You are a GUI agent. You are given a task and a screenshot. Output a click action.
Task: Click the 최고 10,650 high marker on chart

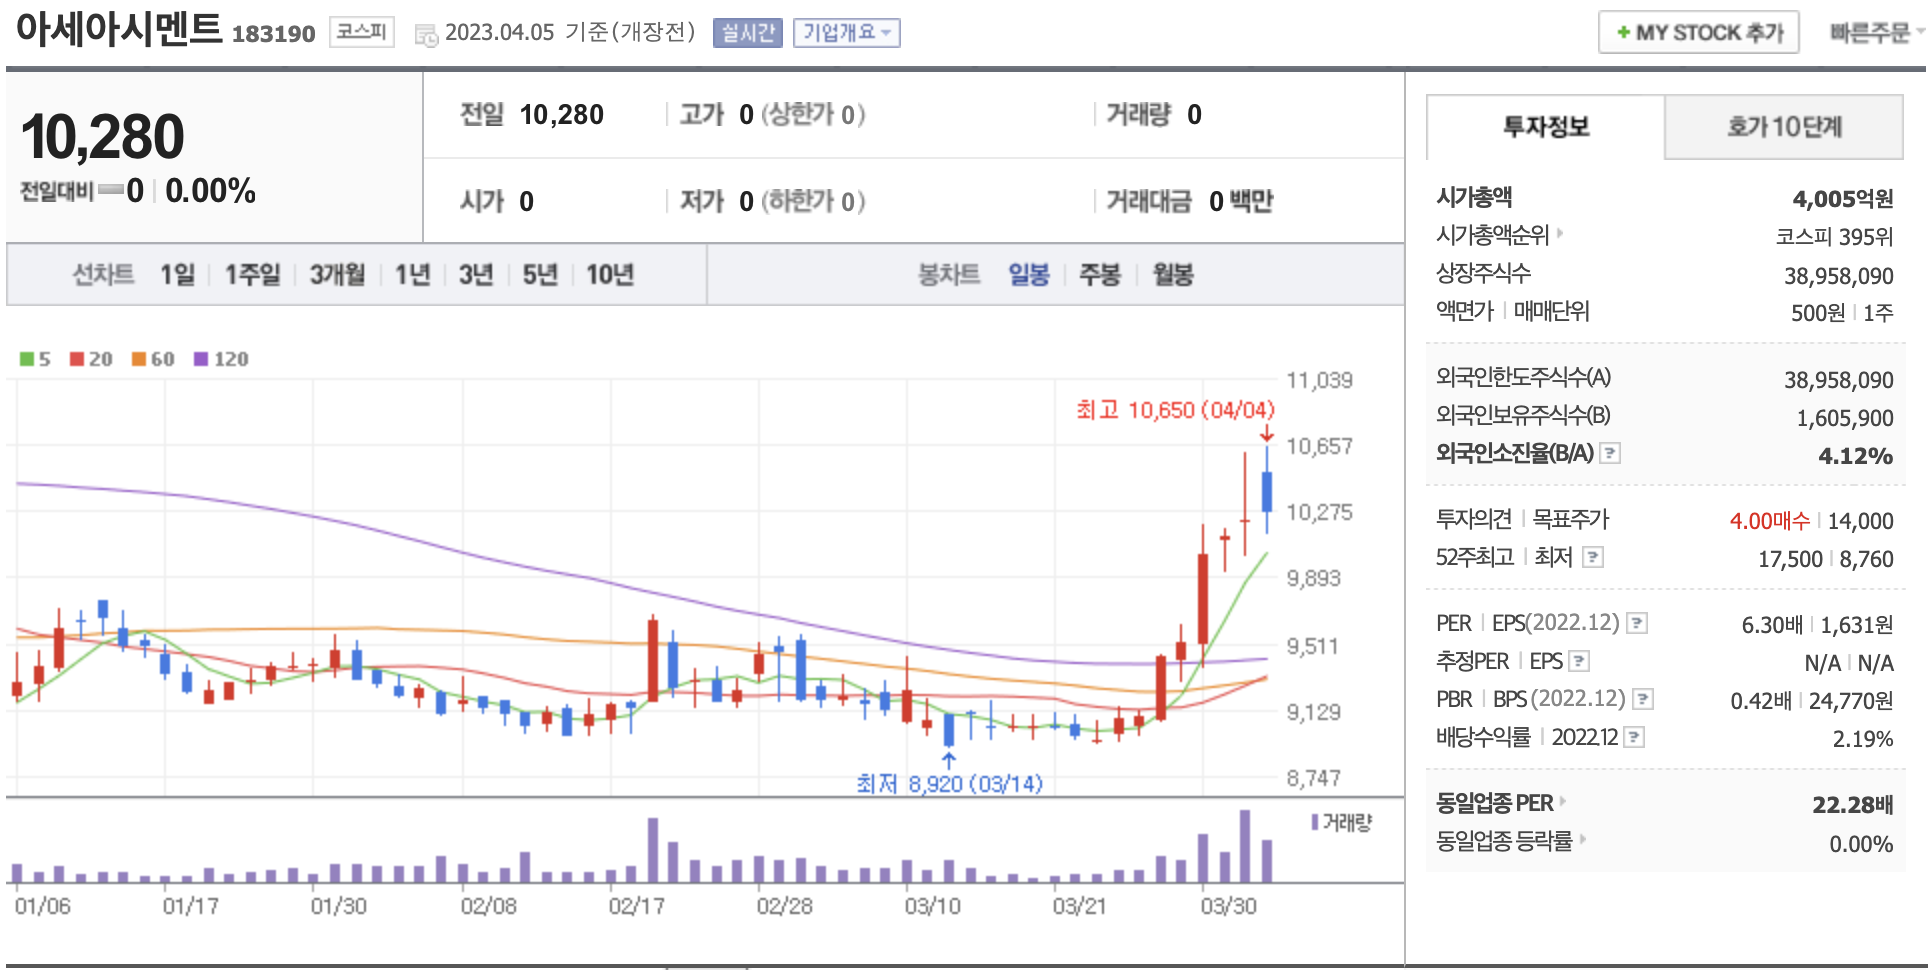coord(1175,410)
